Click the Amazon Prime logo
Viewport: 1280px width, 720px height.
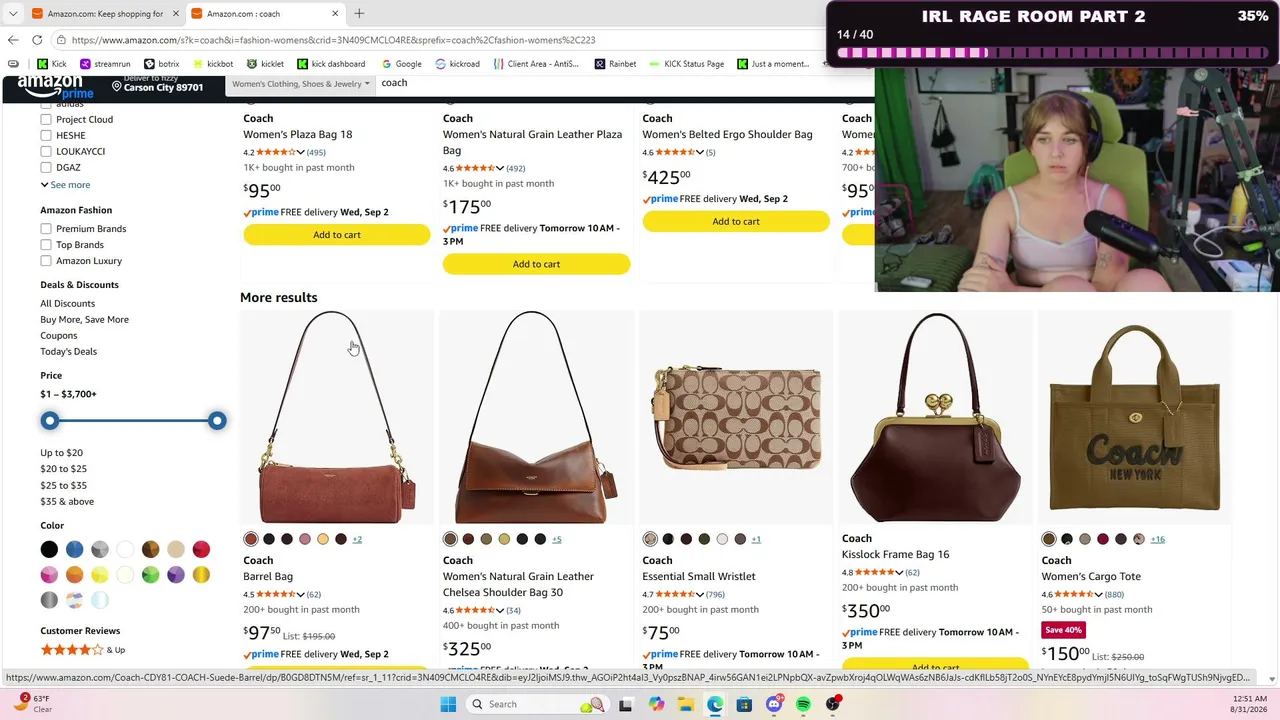pos(55,87)
